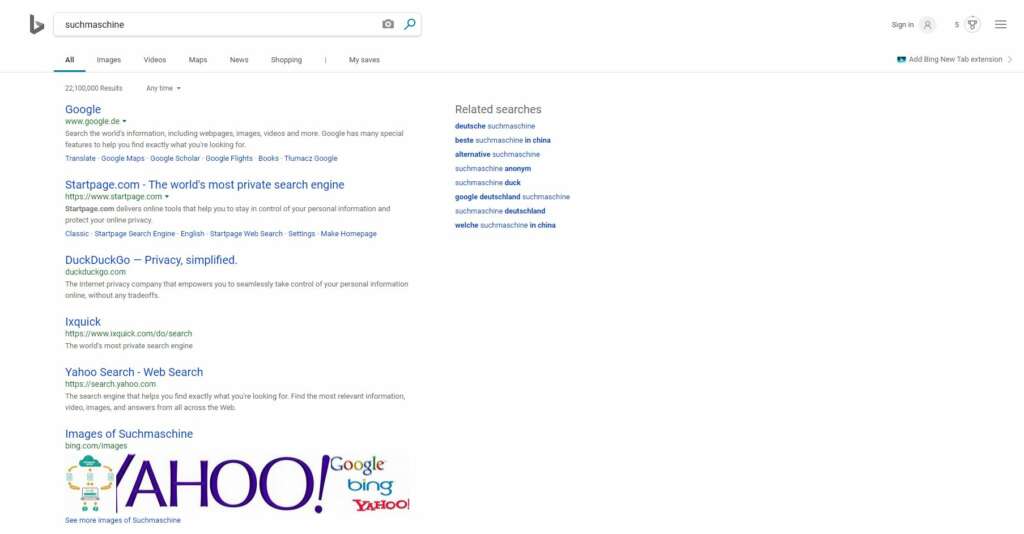Click Google Flights sublink
The height and width of the screenshot is (534, 1024).
pyautogui.click(x=229, y=158)
